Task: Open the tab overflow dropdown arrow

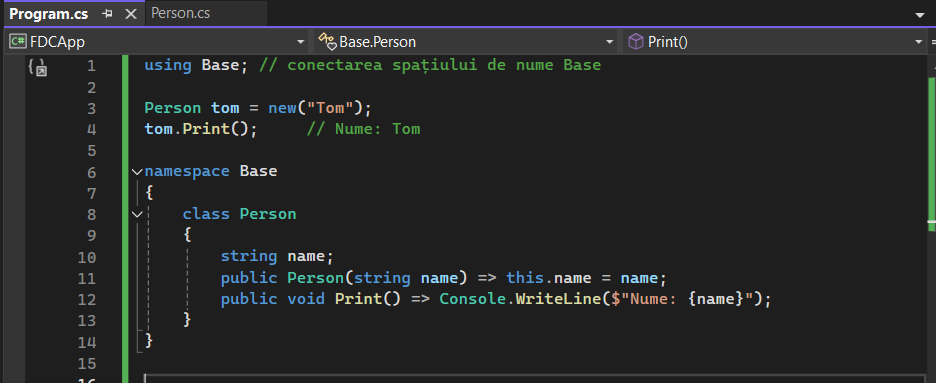Action: [x=919, y=15]
